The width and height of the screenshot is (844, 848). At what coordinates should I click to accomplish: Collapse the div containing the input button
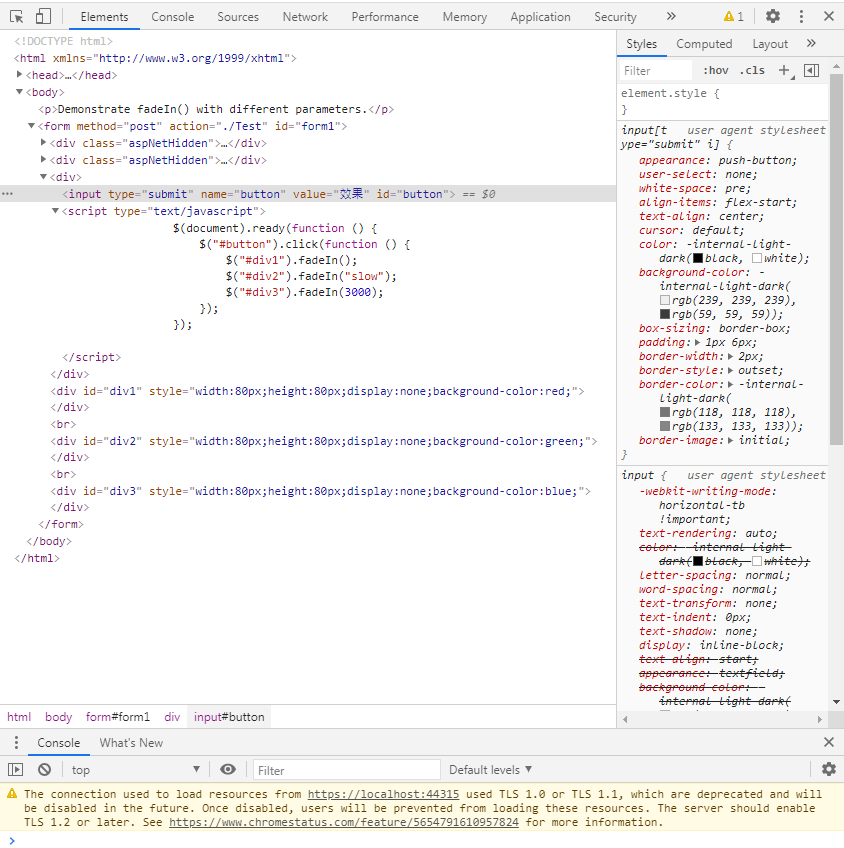click(x=43, y=176)
